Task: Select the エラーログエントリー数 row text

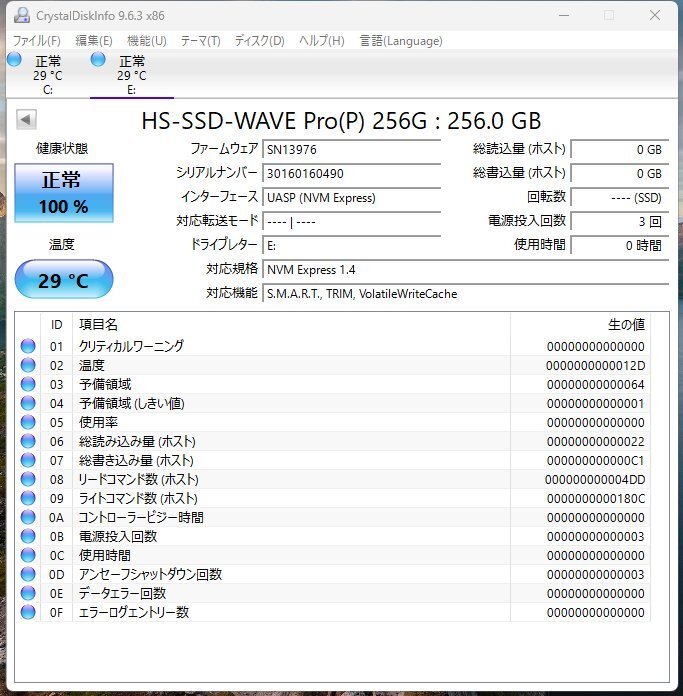Action: click(134, 613)
